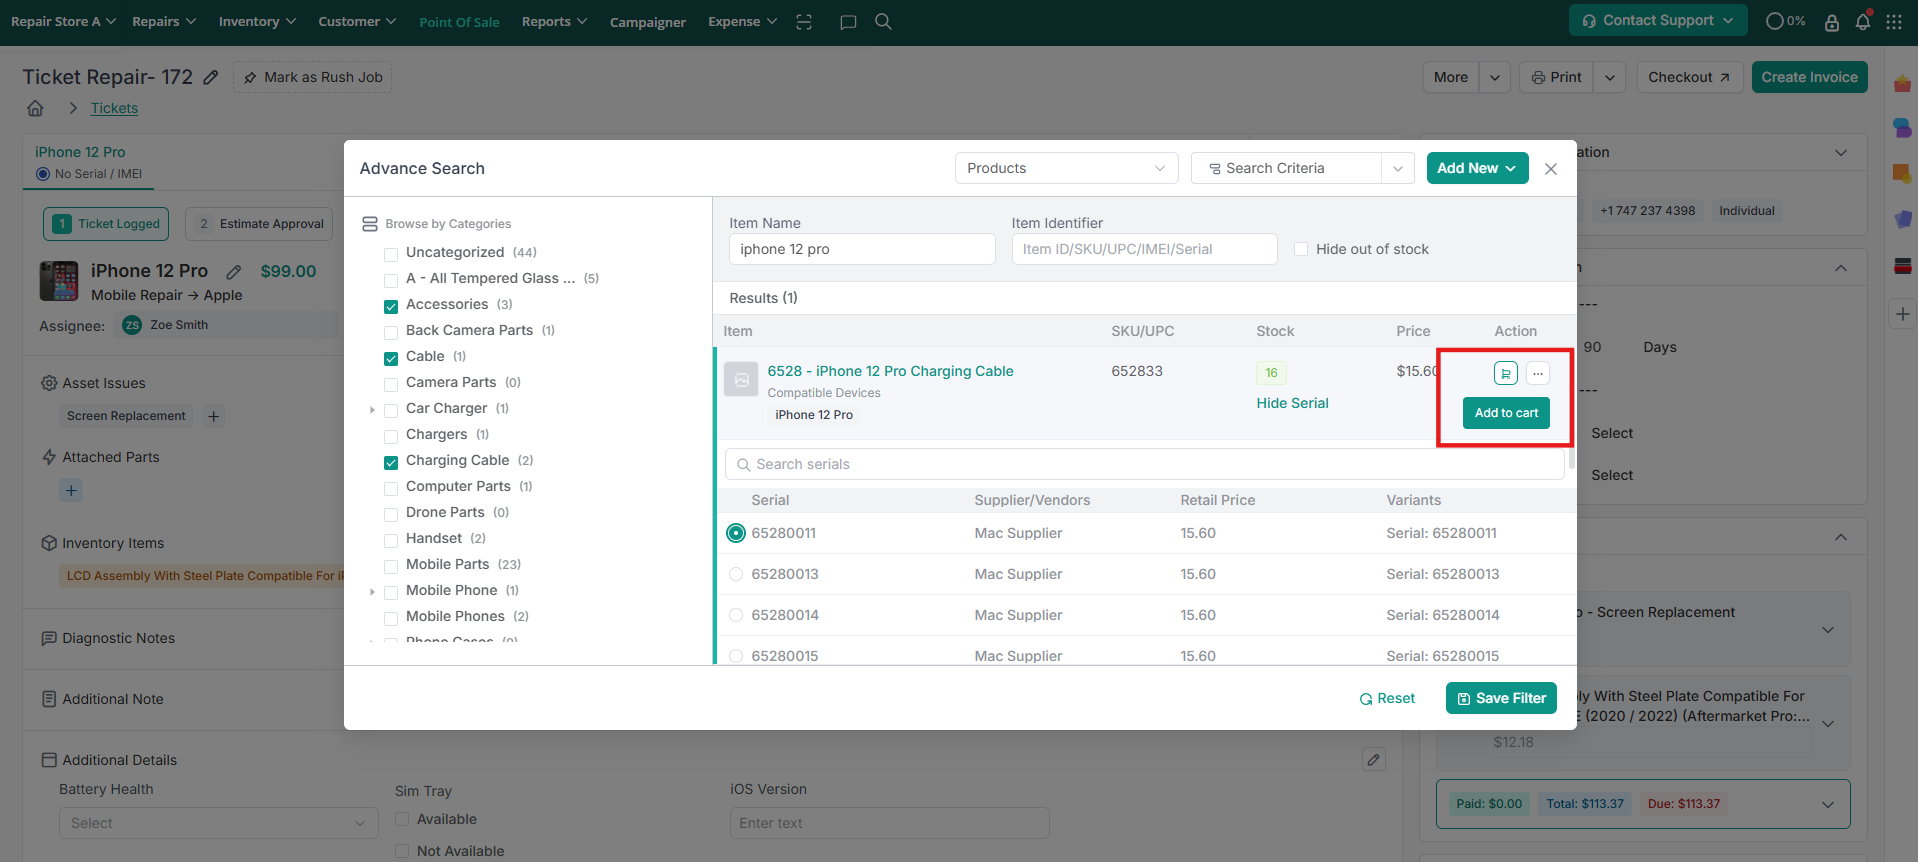
Task: Click the Item Name input field
Action: click(862, 249)
